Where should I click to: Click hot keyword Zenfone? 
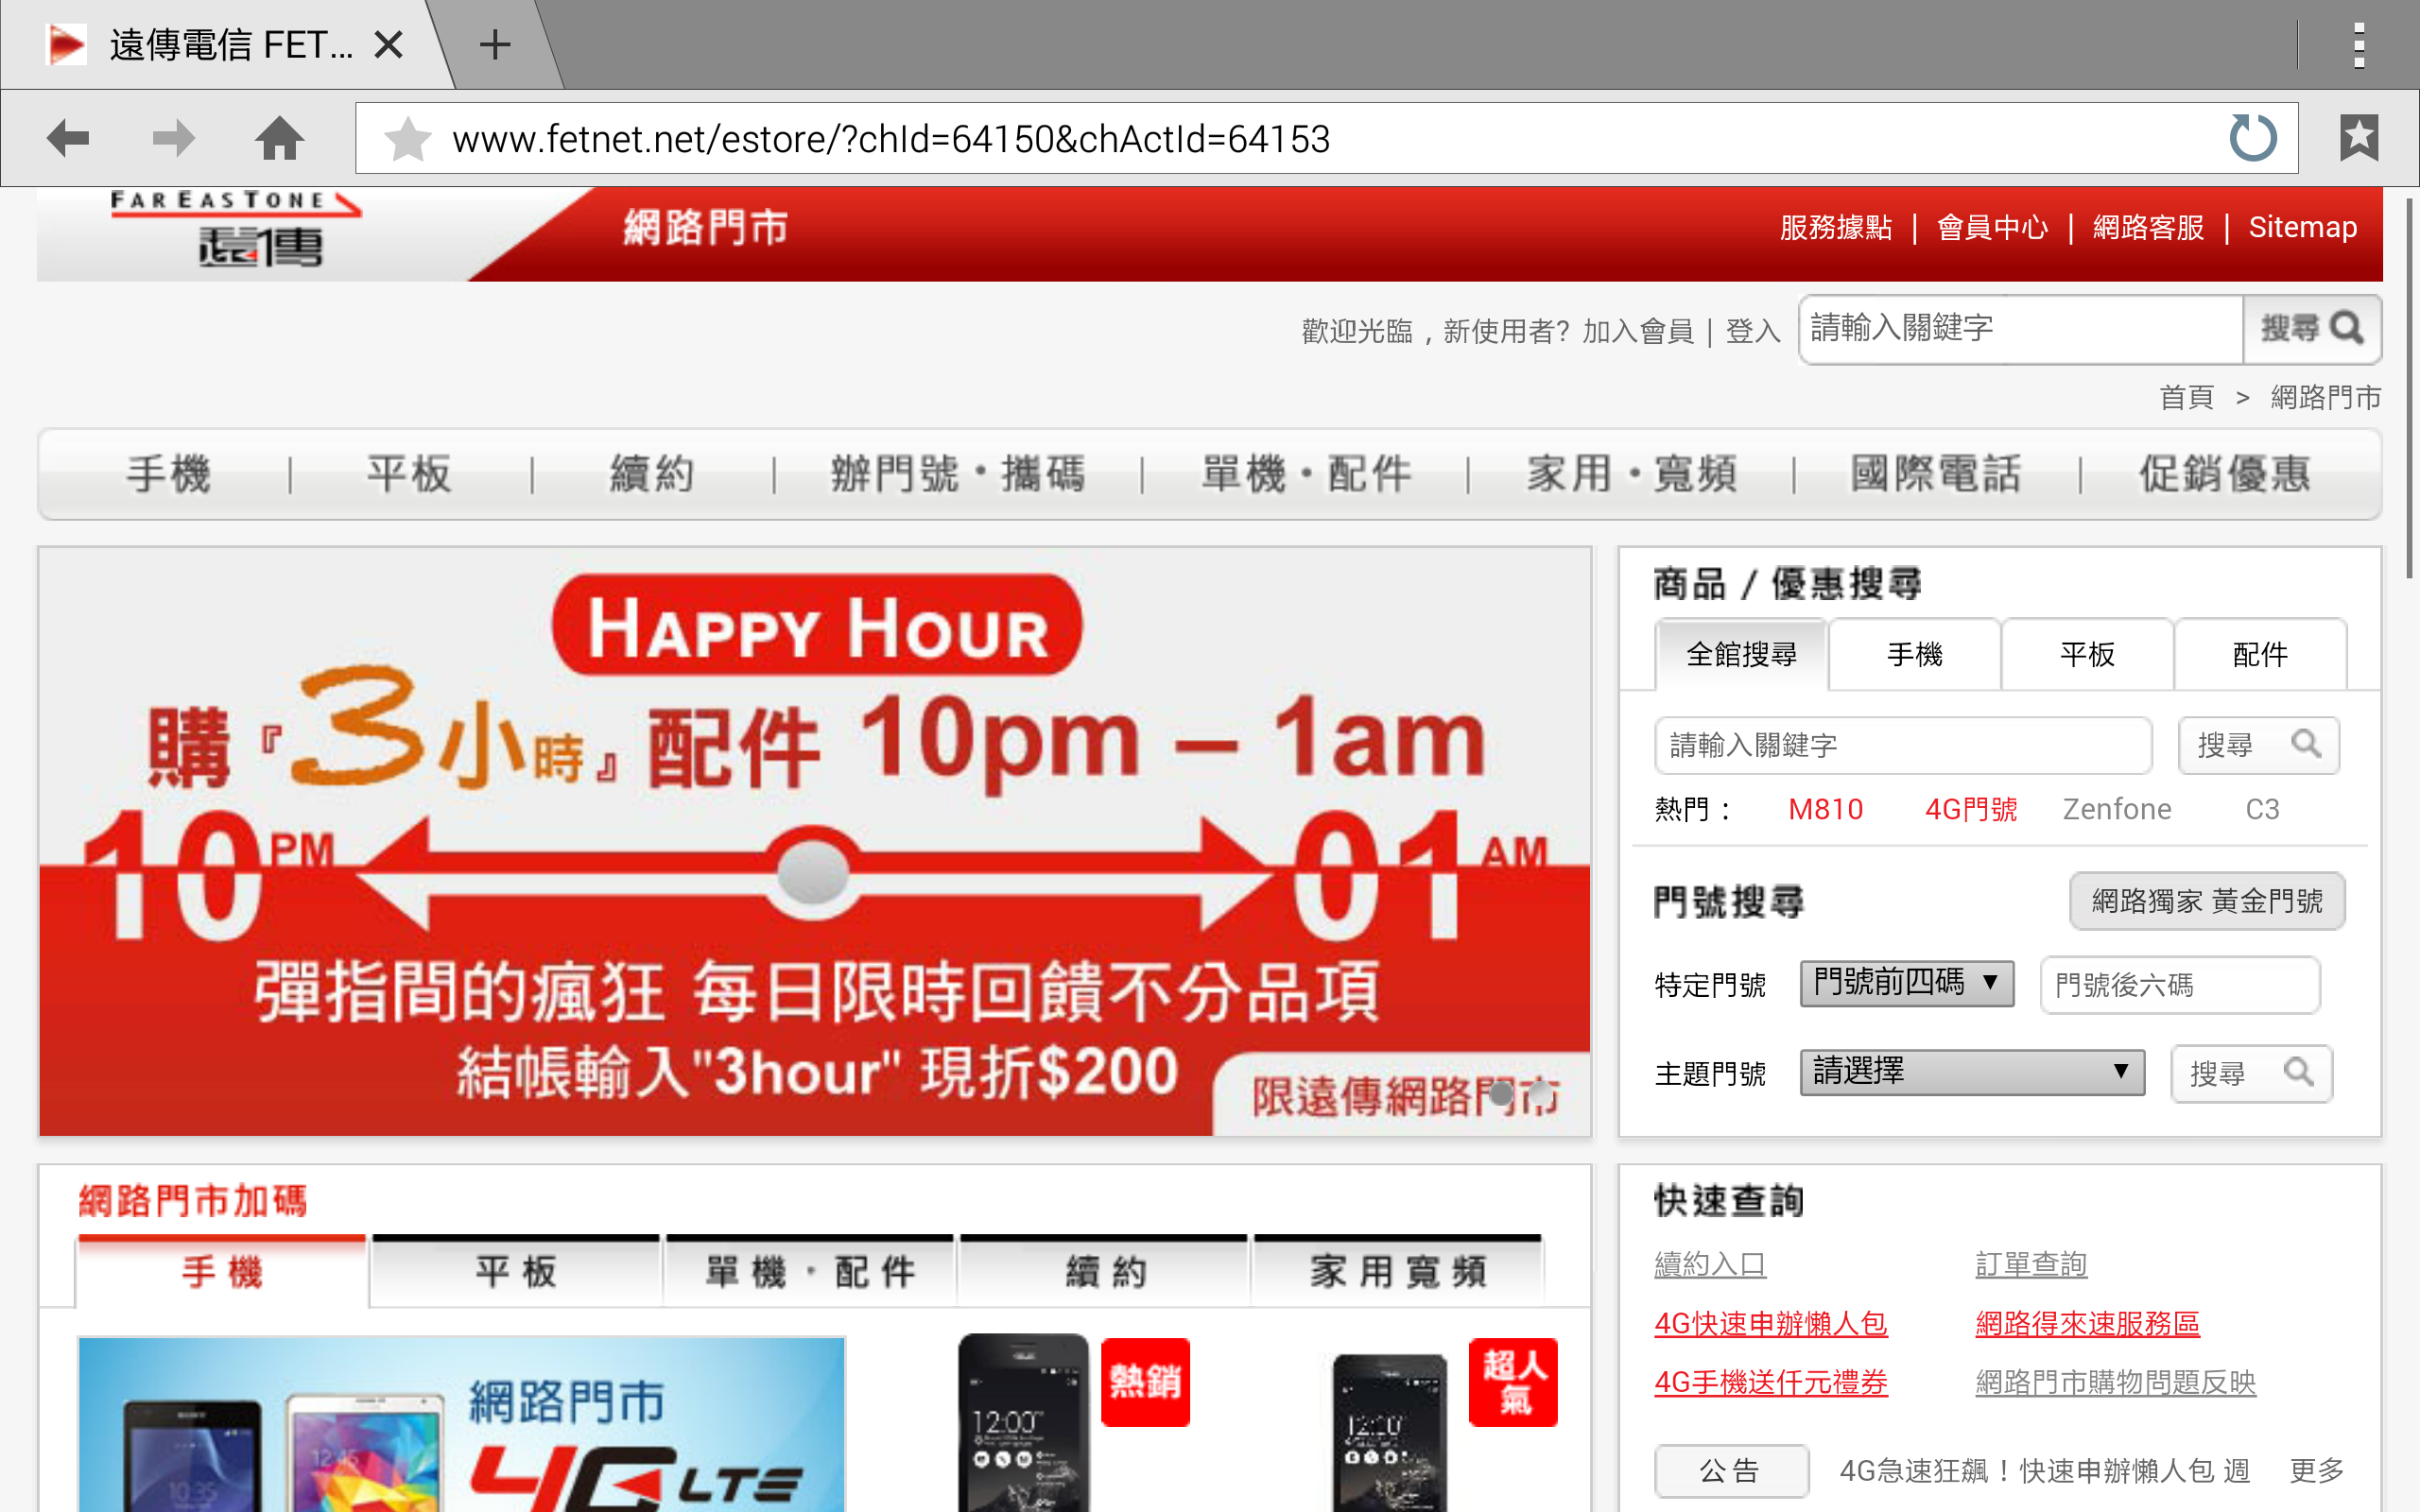pos(2117,809)
